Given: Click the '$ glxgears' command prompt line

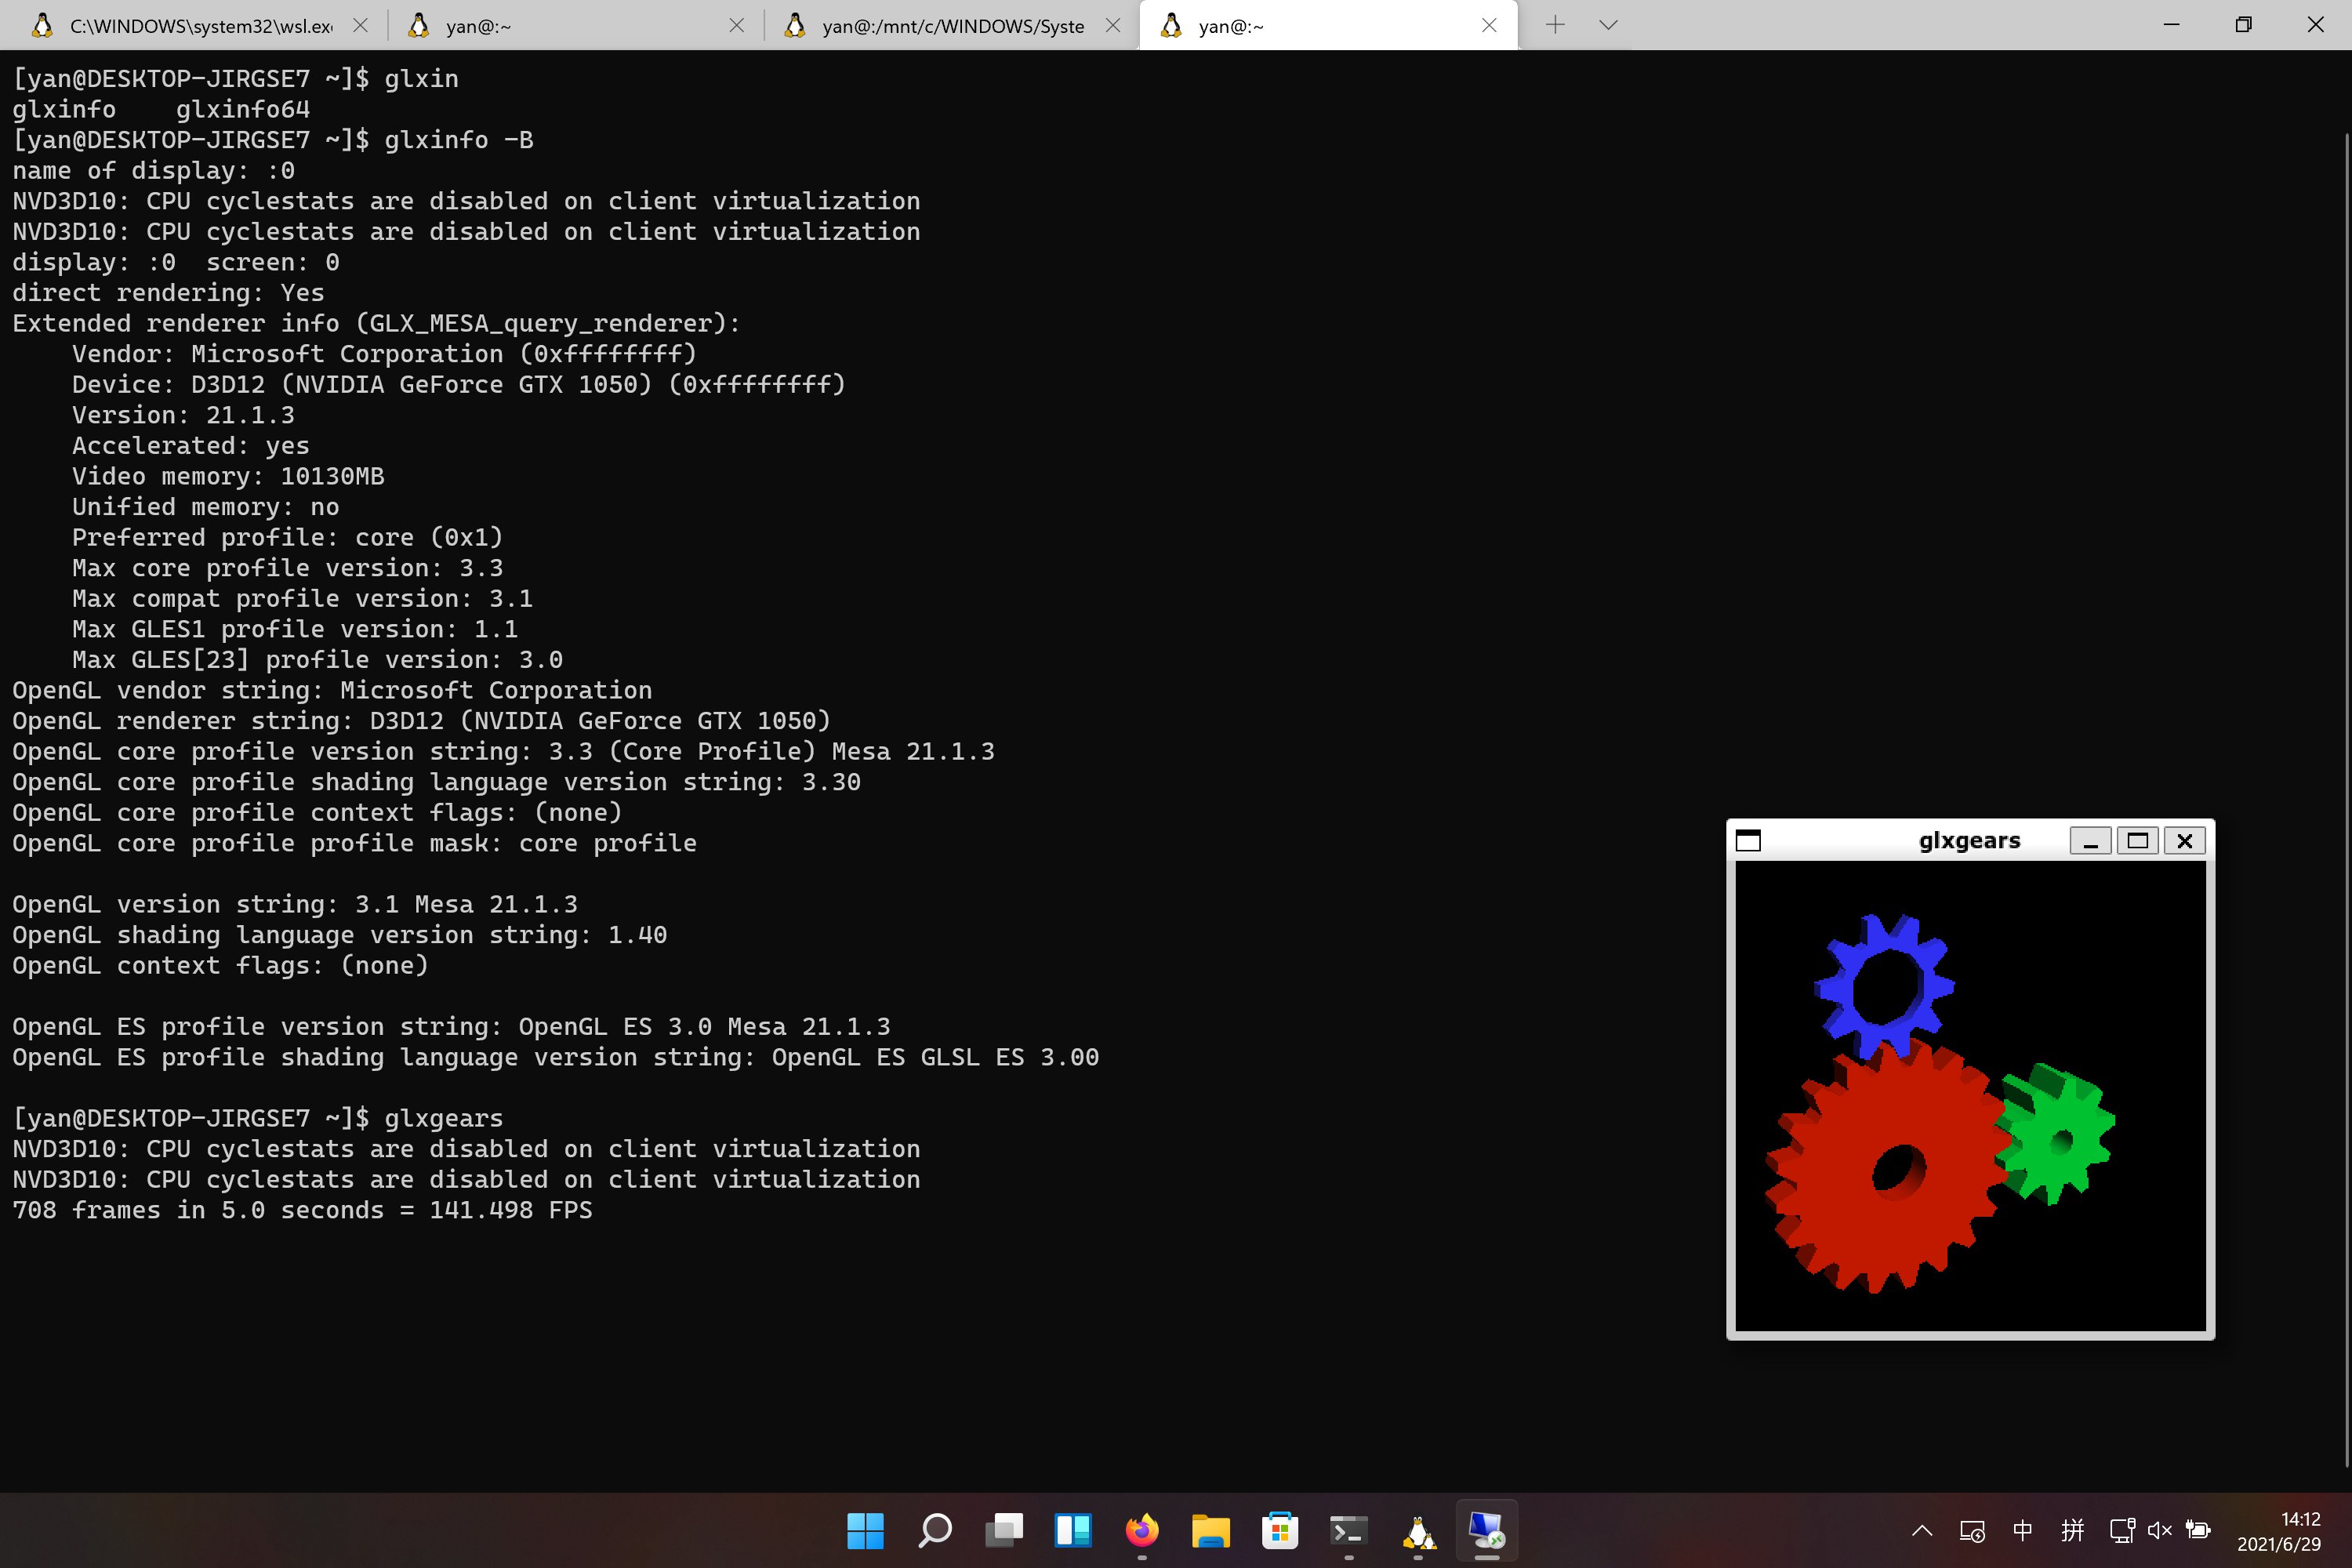Looking at the screenshot, I should 257,1119.
